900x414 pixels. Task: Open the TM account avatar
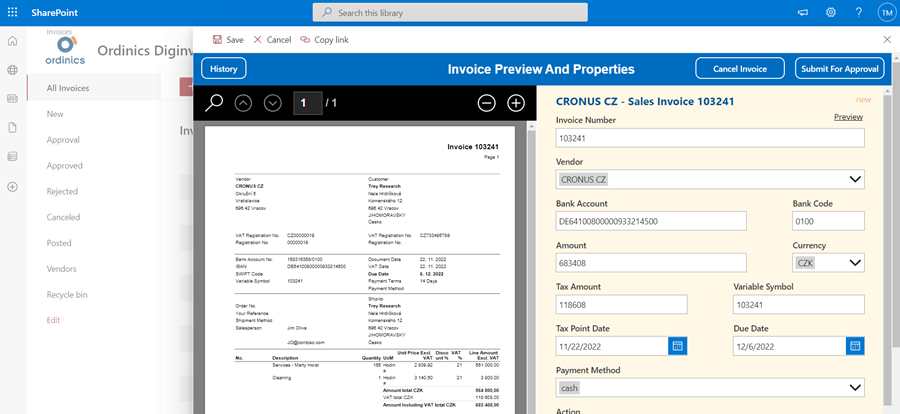[886, 13]
